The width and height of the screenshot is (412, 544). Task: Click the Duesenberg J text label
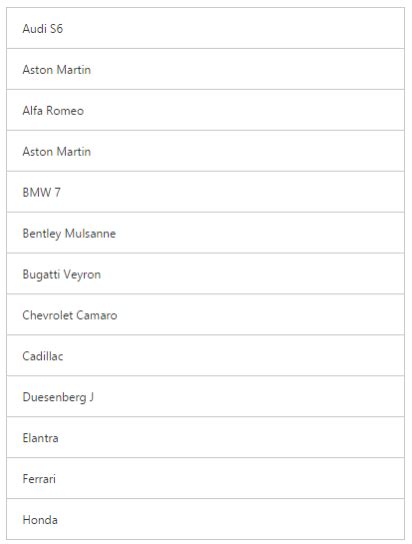(x=58, y=397)
